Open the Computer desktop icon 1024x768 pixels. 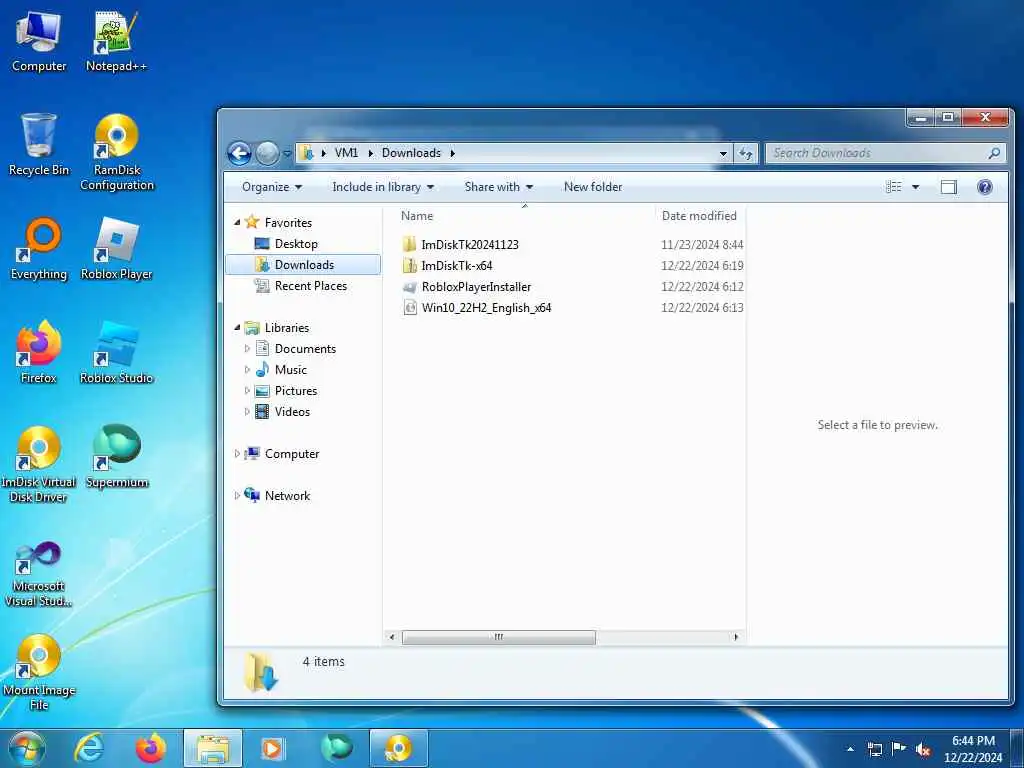coord(39,41)
